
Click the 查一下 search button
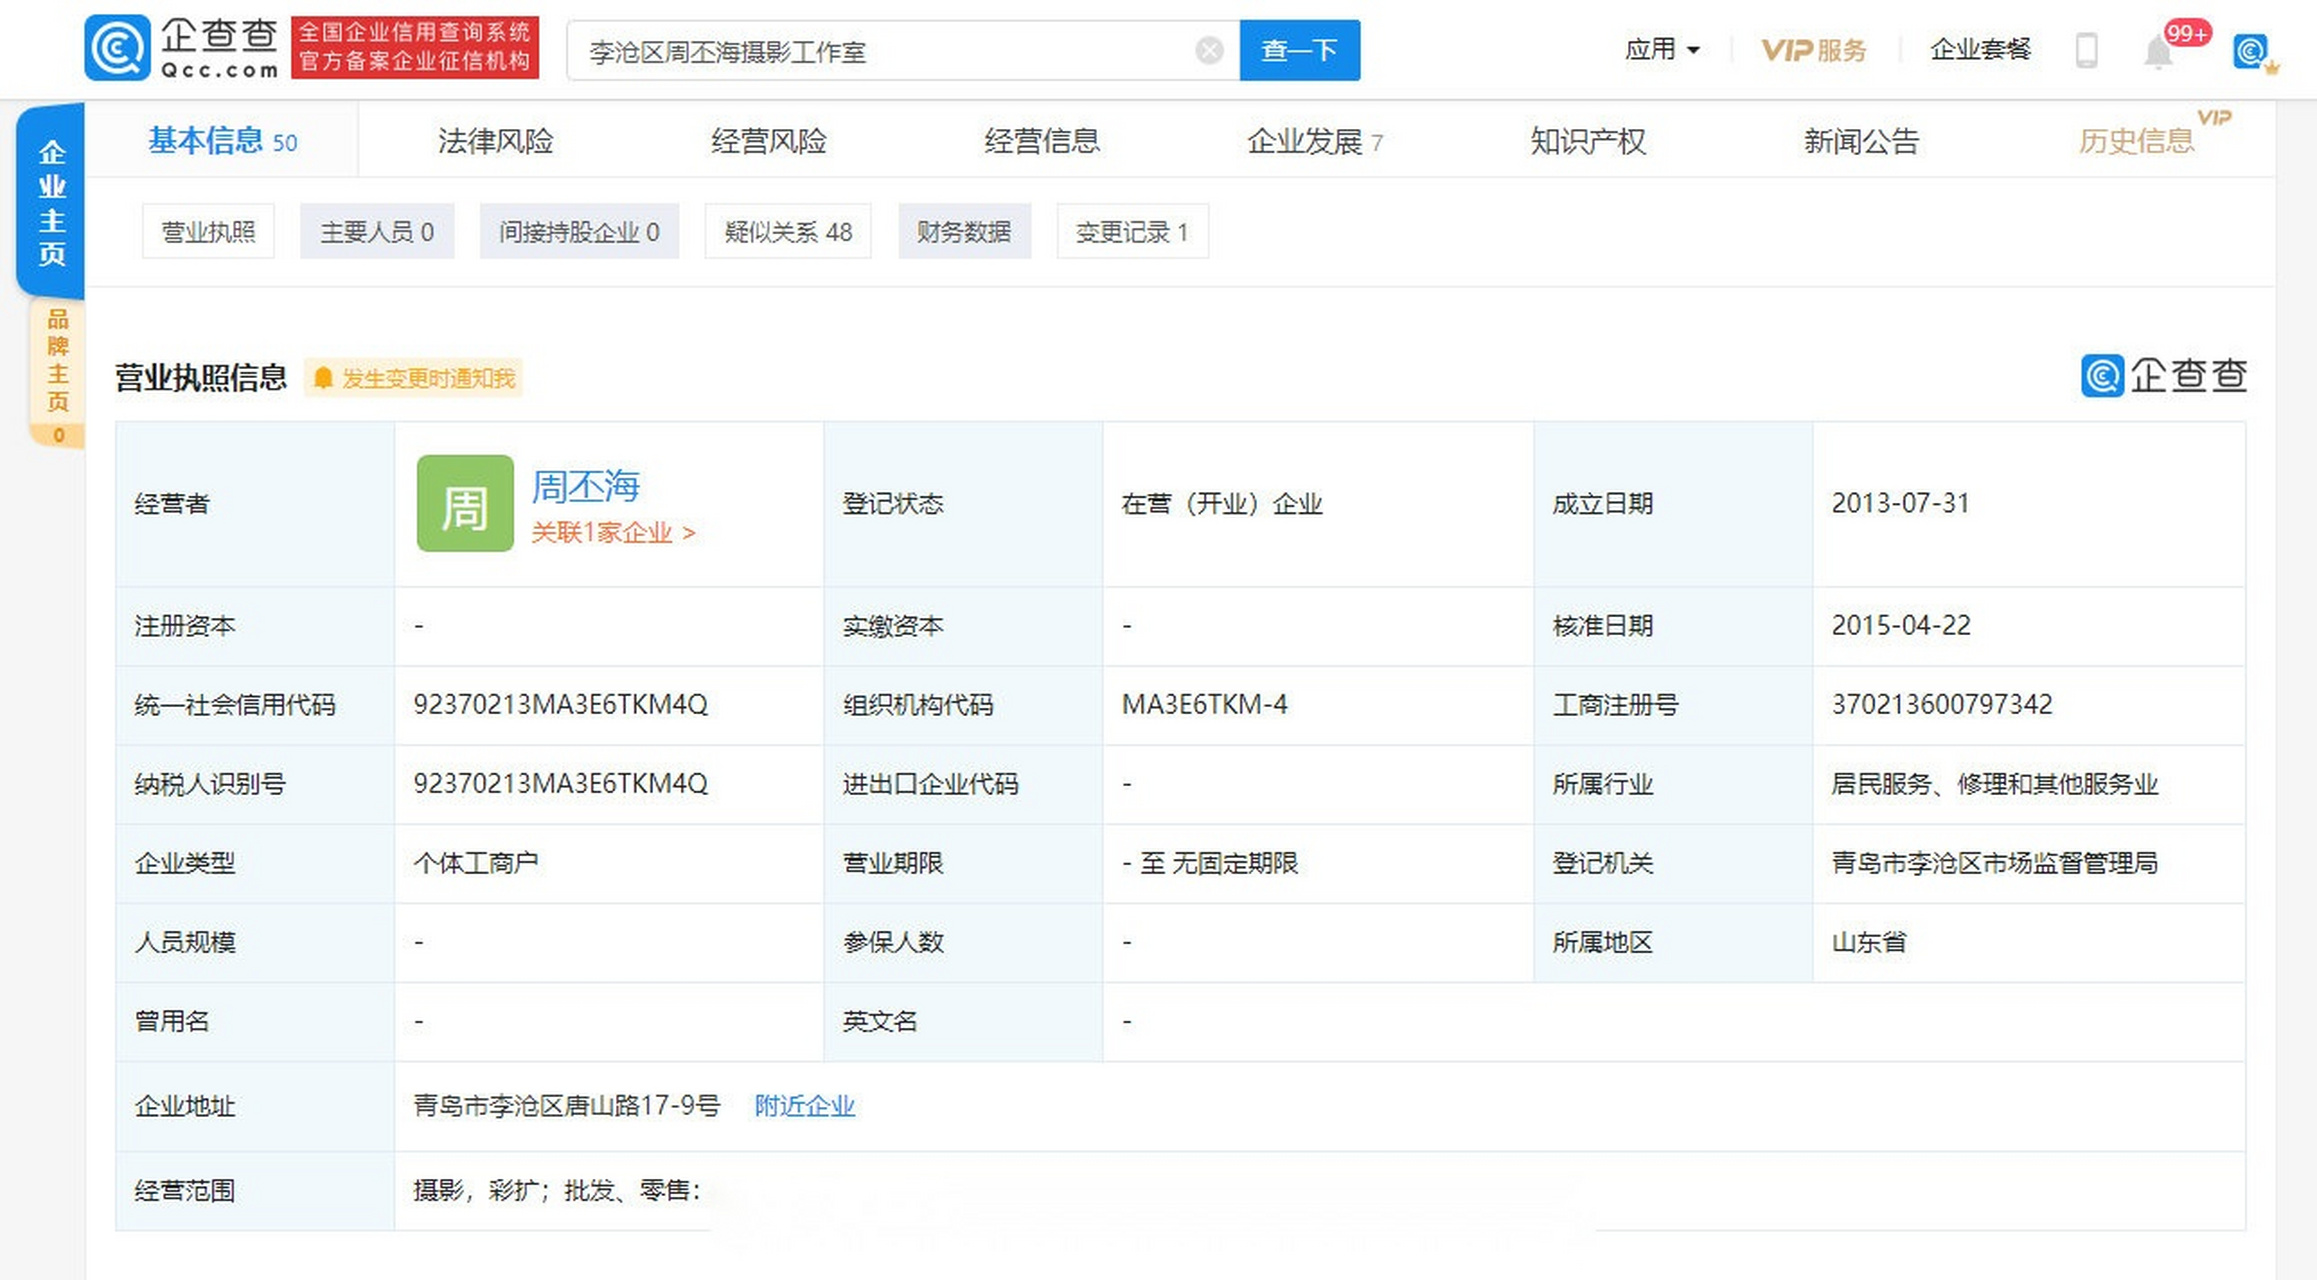[1299, 50]
